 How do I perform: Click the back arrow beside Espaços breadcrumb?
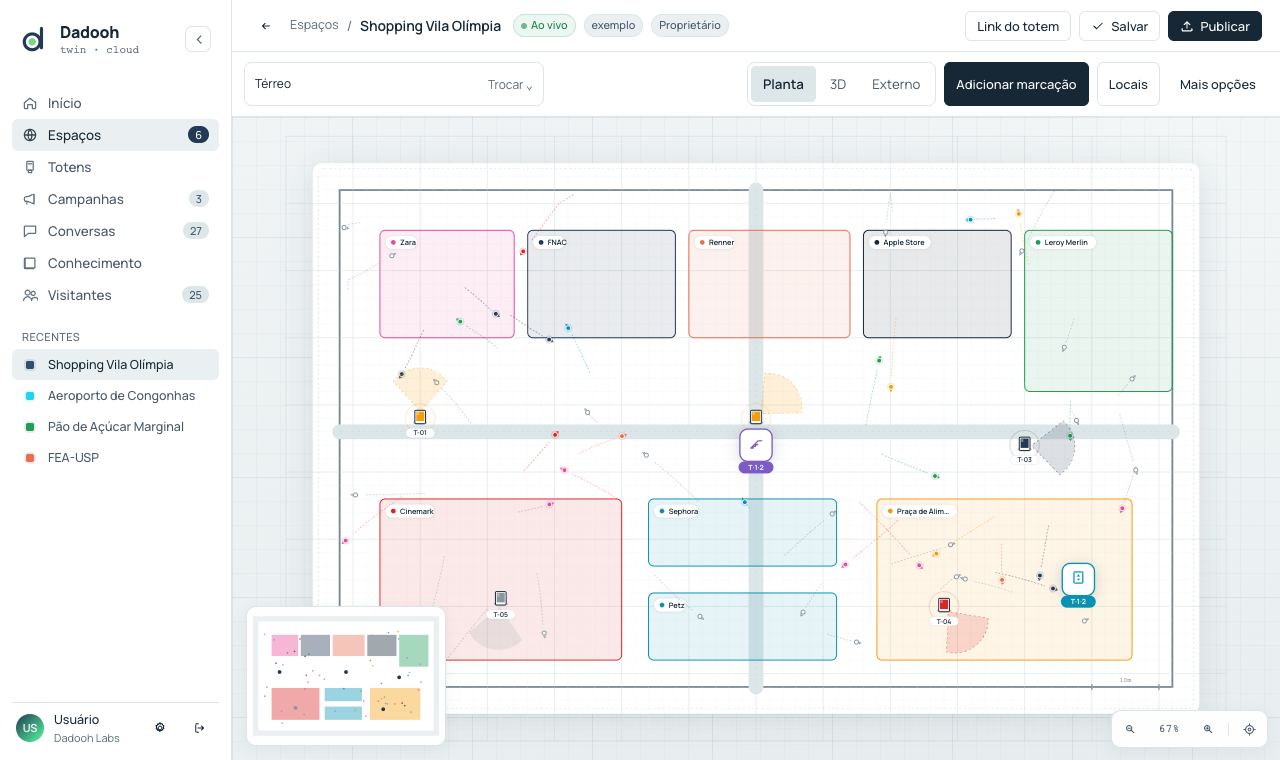265,26
